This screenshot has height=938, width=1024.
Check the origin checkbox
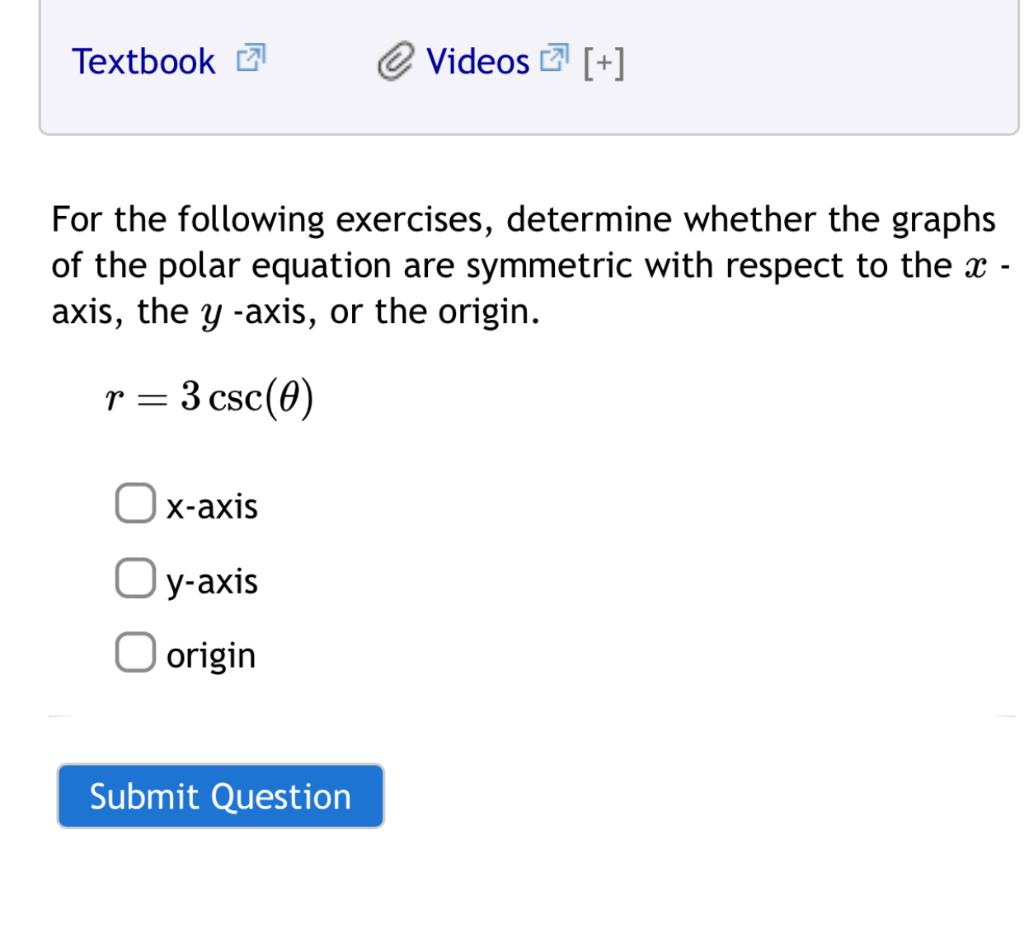135,651
